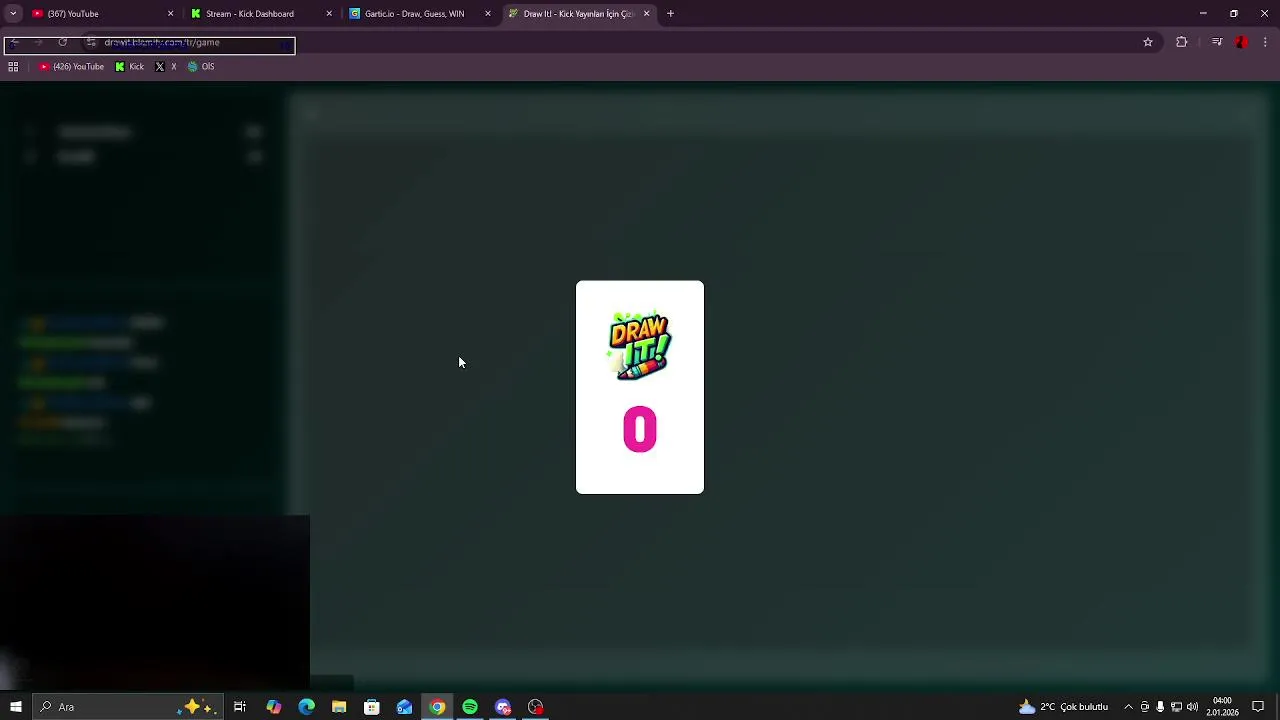Open the OIS bookmark

click(201, 67)
